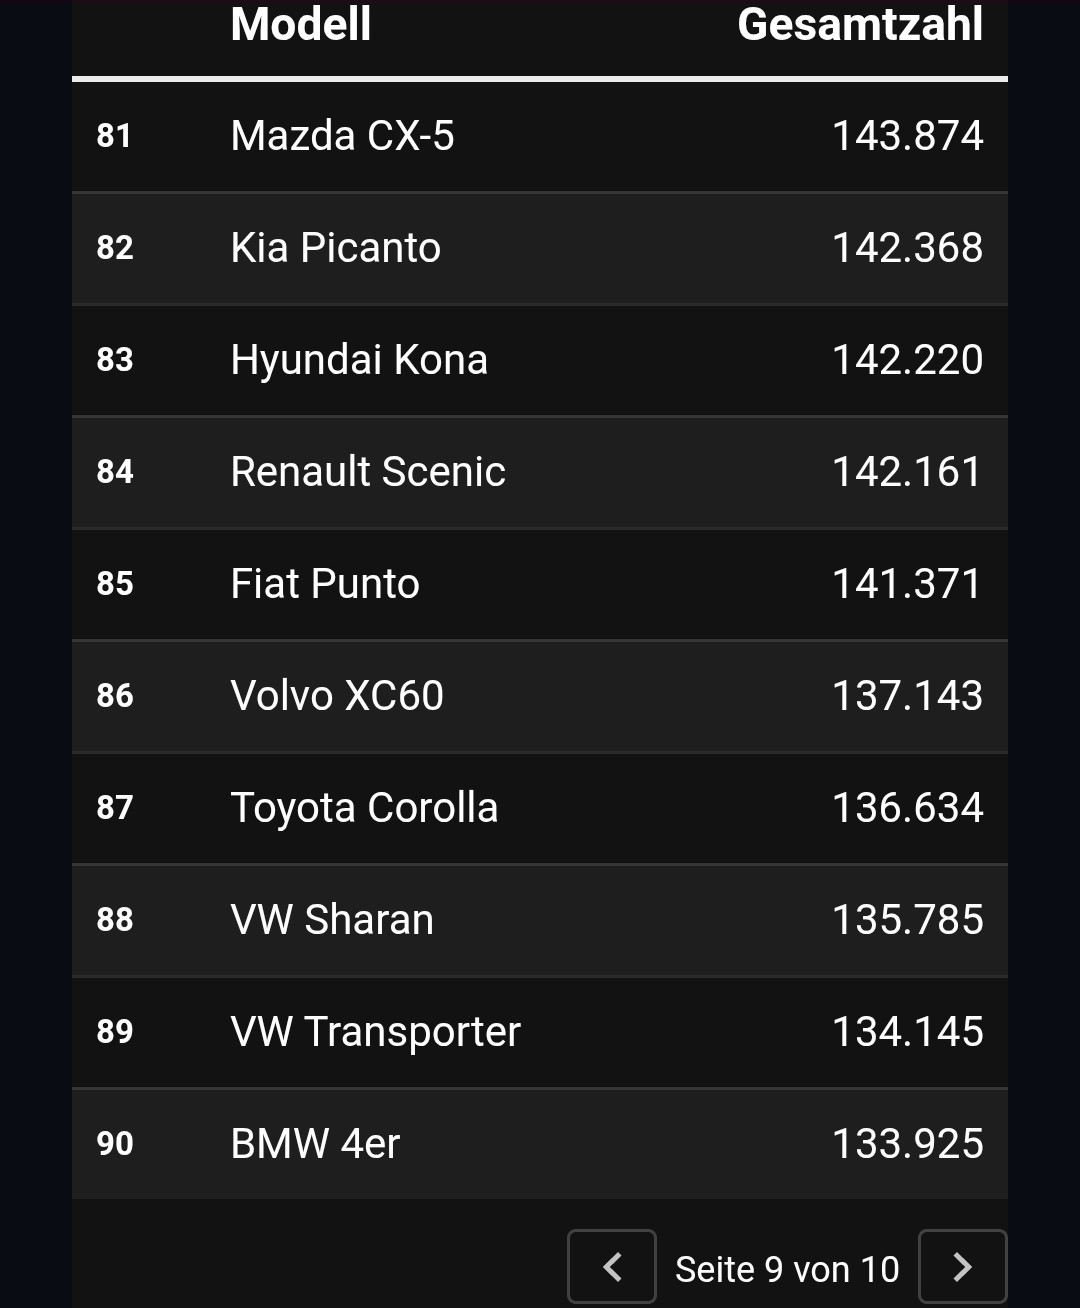This screenshot has height=1308, width=1080.
Task: Click the Modell column header
Action: pos(301,24)
